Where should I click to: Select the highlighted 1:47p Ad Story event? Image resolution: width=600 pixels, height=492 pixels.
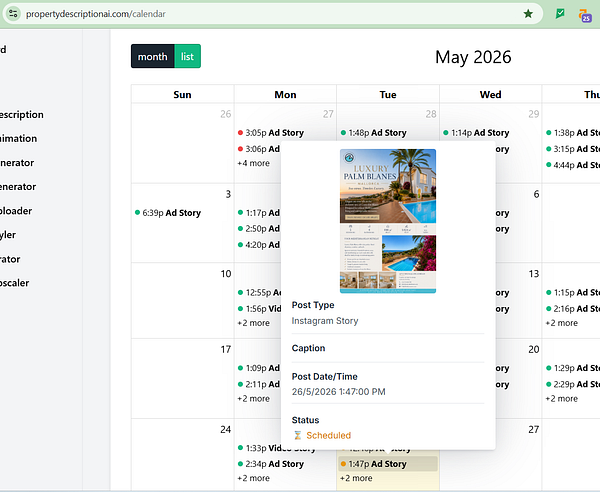(x=388, y=464)
